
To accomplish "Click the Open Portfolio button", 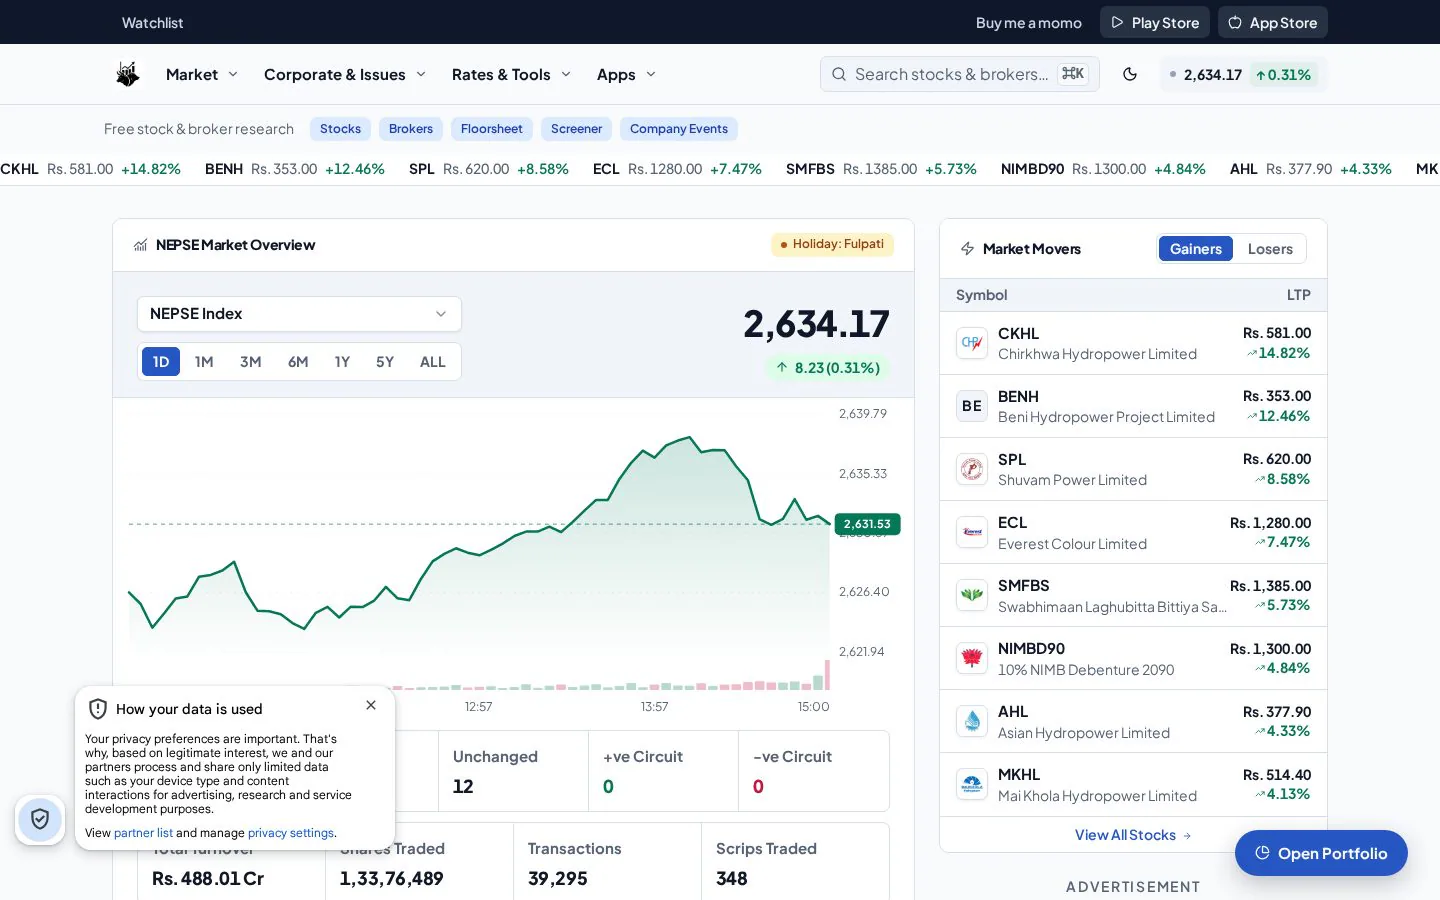I will [1321, 853].
